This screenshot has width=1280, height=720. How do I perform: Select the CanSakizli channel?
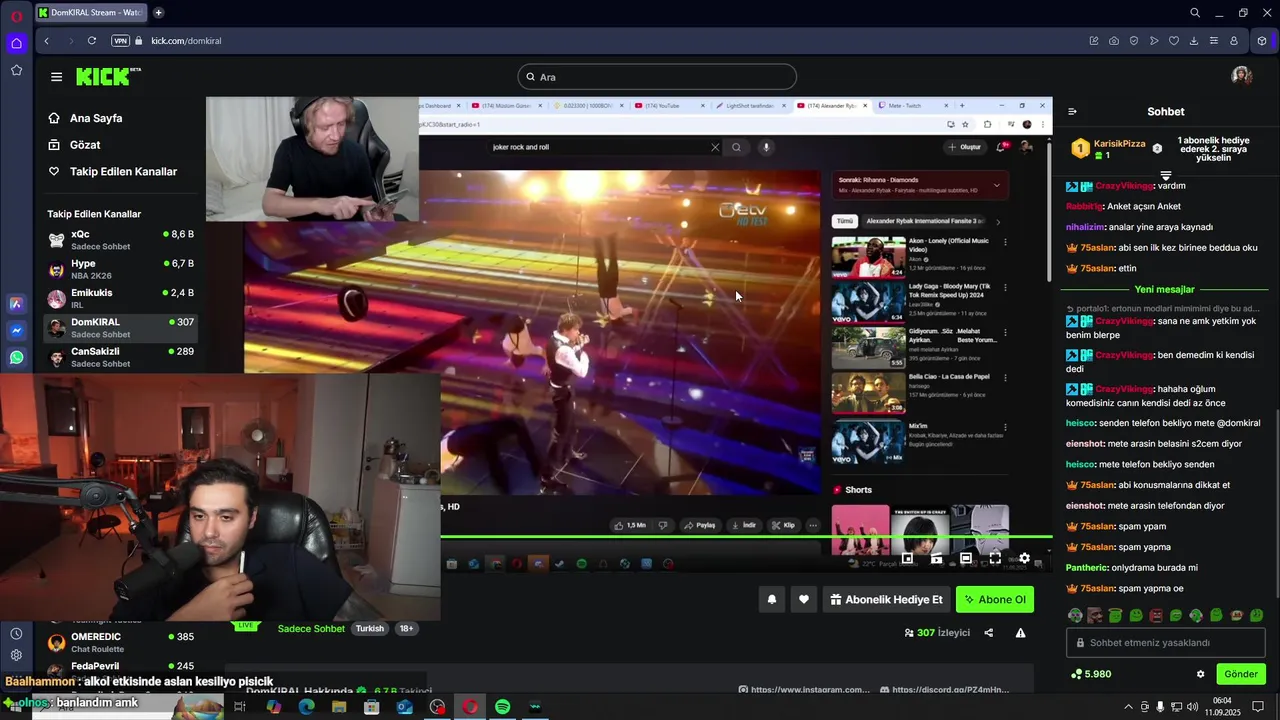point(121,357)
